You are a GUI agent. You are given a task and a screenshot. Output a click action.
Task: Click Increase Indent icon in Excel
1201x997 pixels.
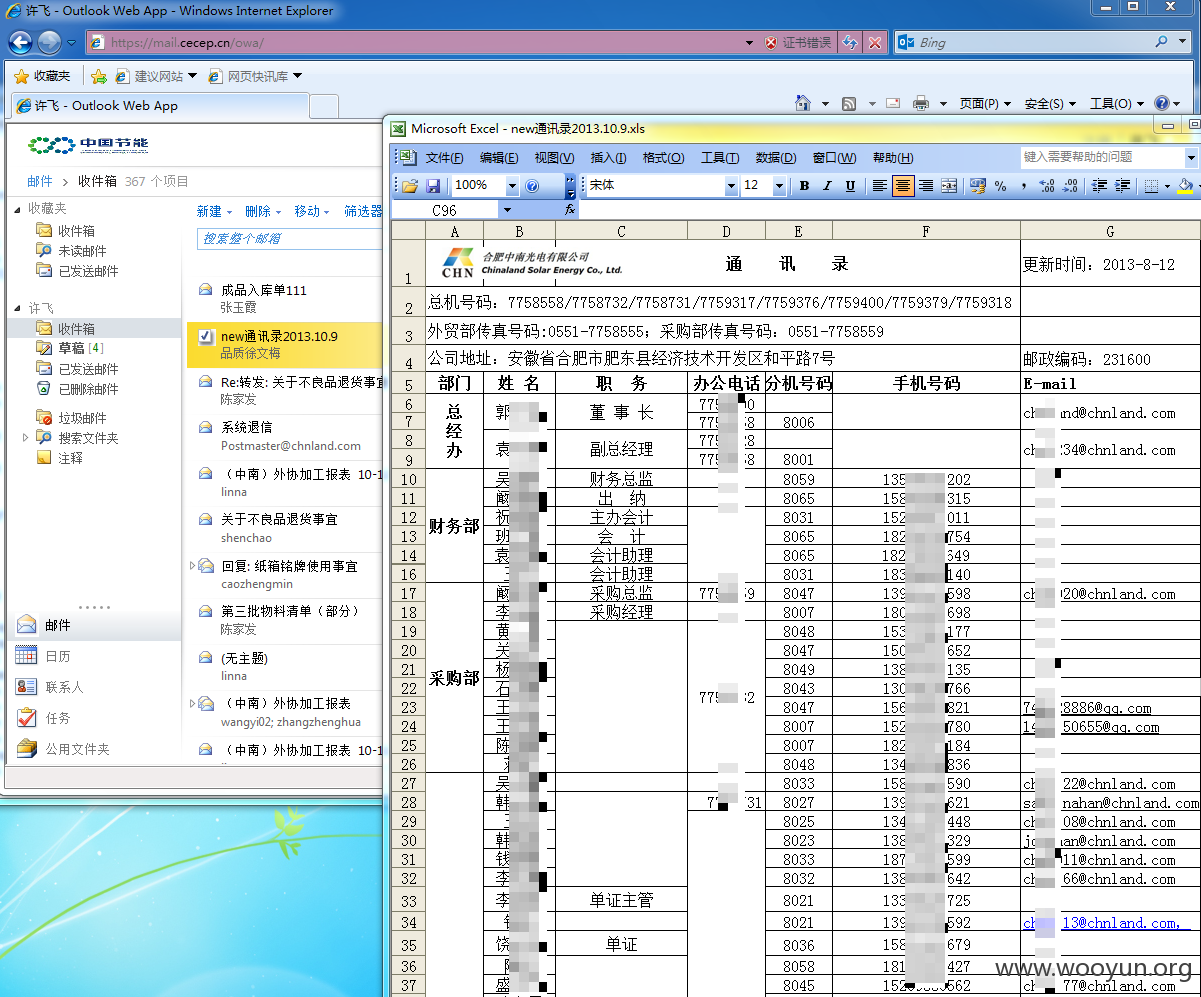click(1122, 186)
